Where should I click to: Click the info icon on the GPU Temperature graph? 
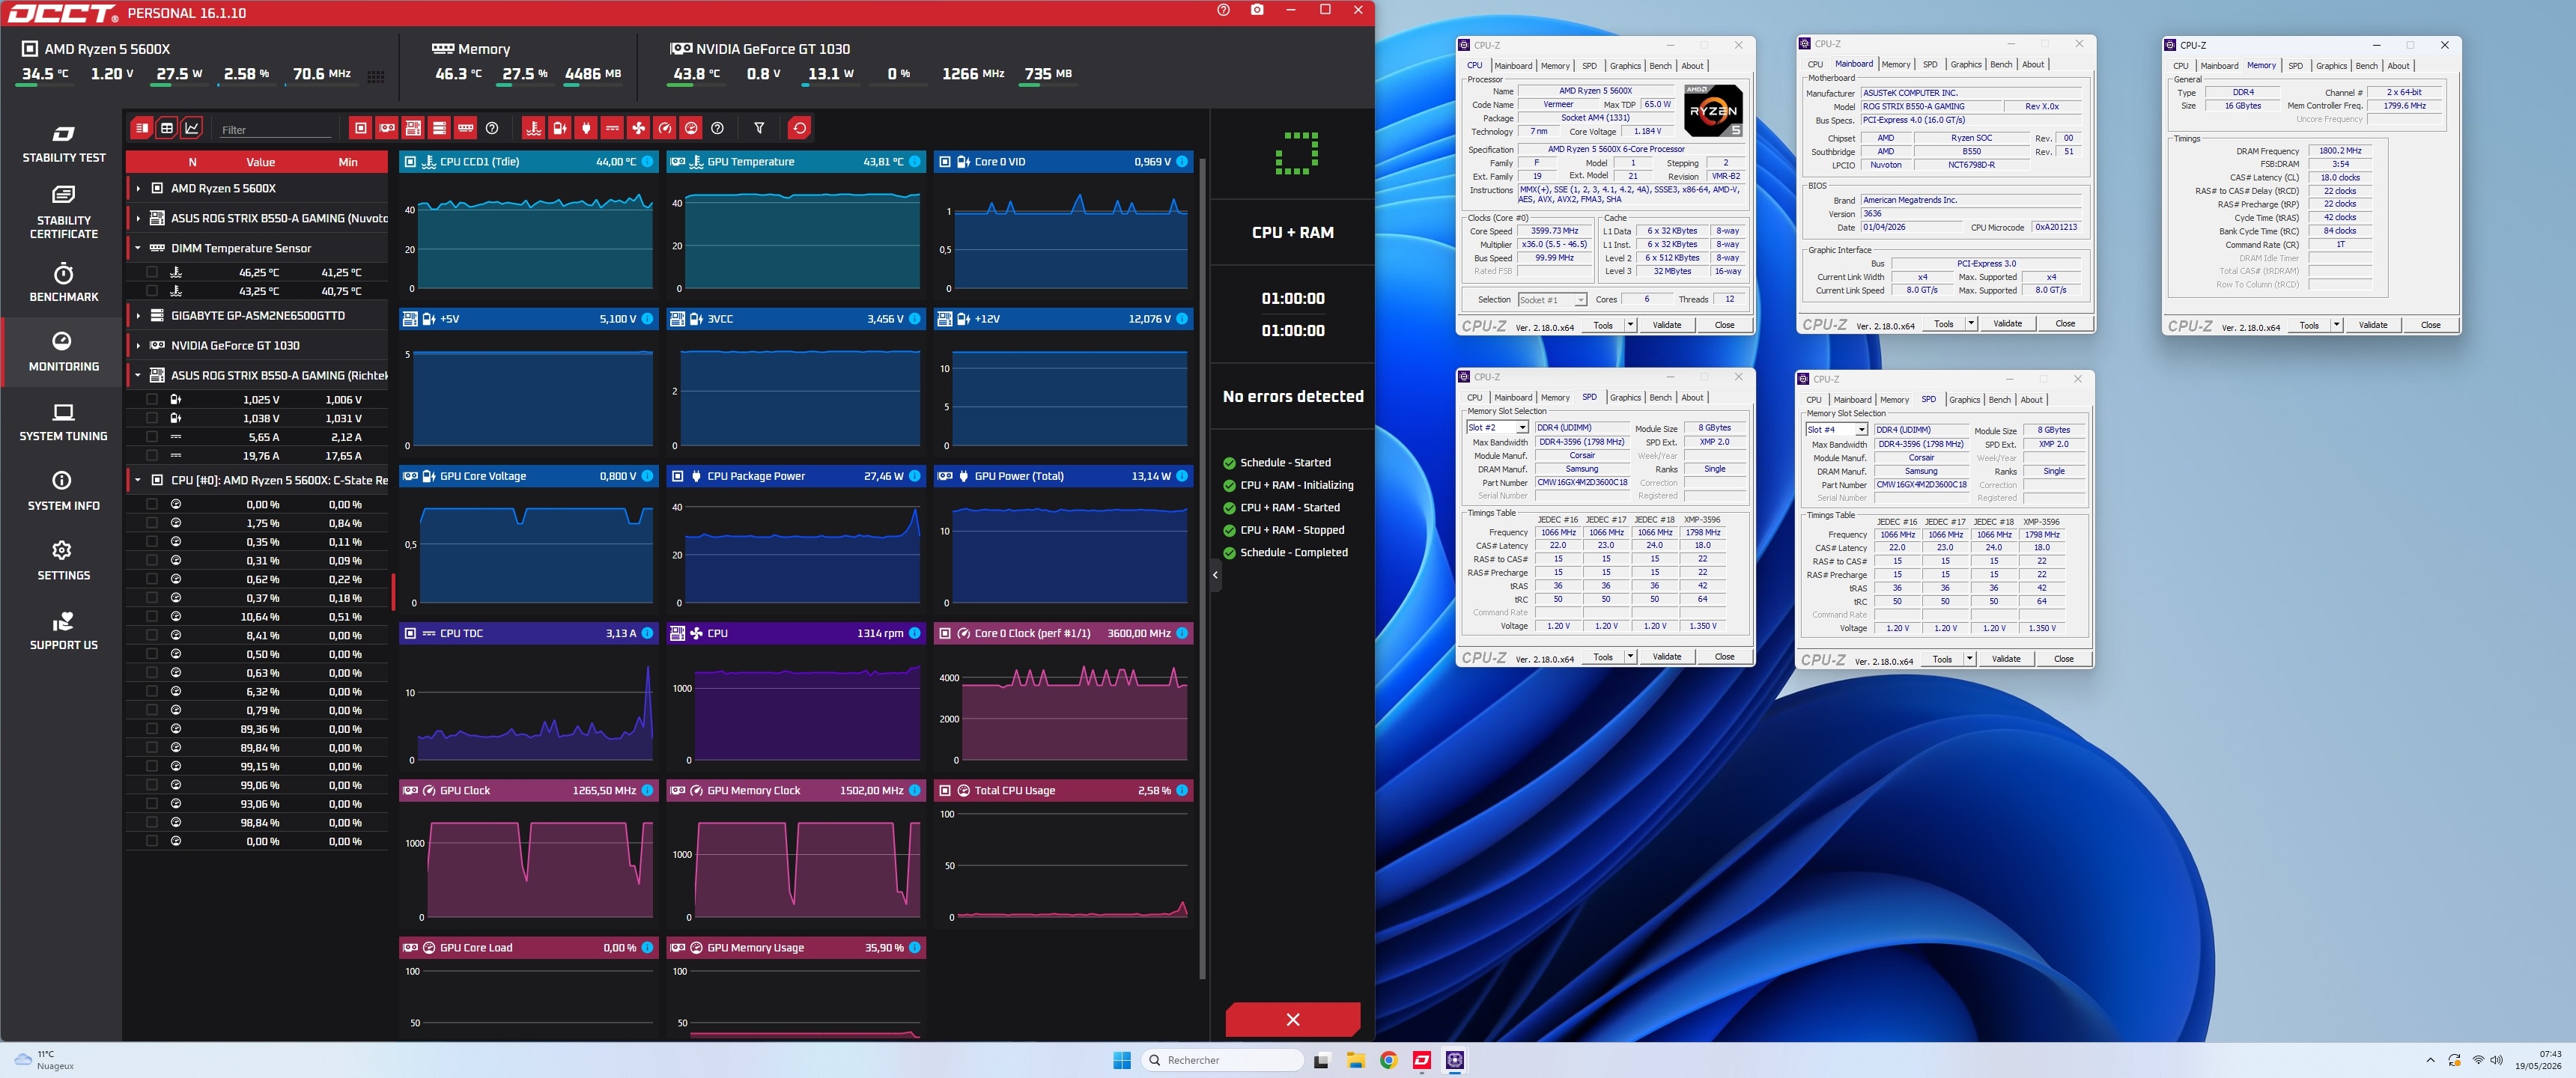coord(914,161)
